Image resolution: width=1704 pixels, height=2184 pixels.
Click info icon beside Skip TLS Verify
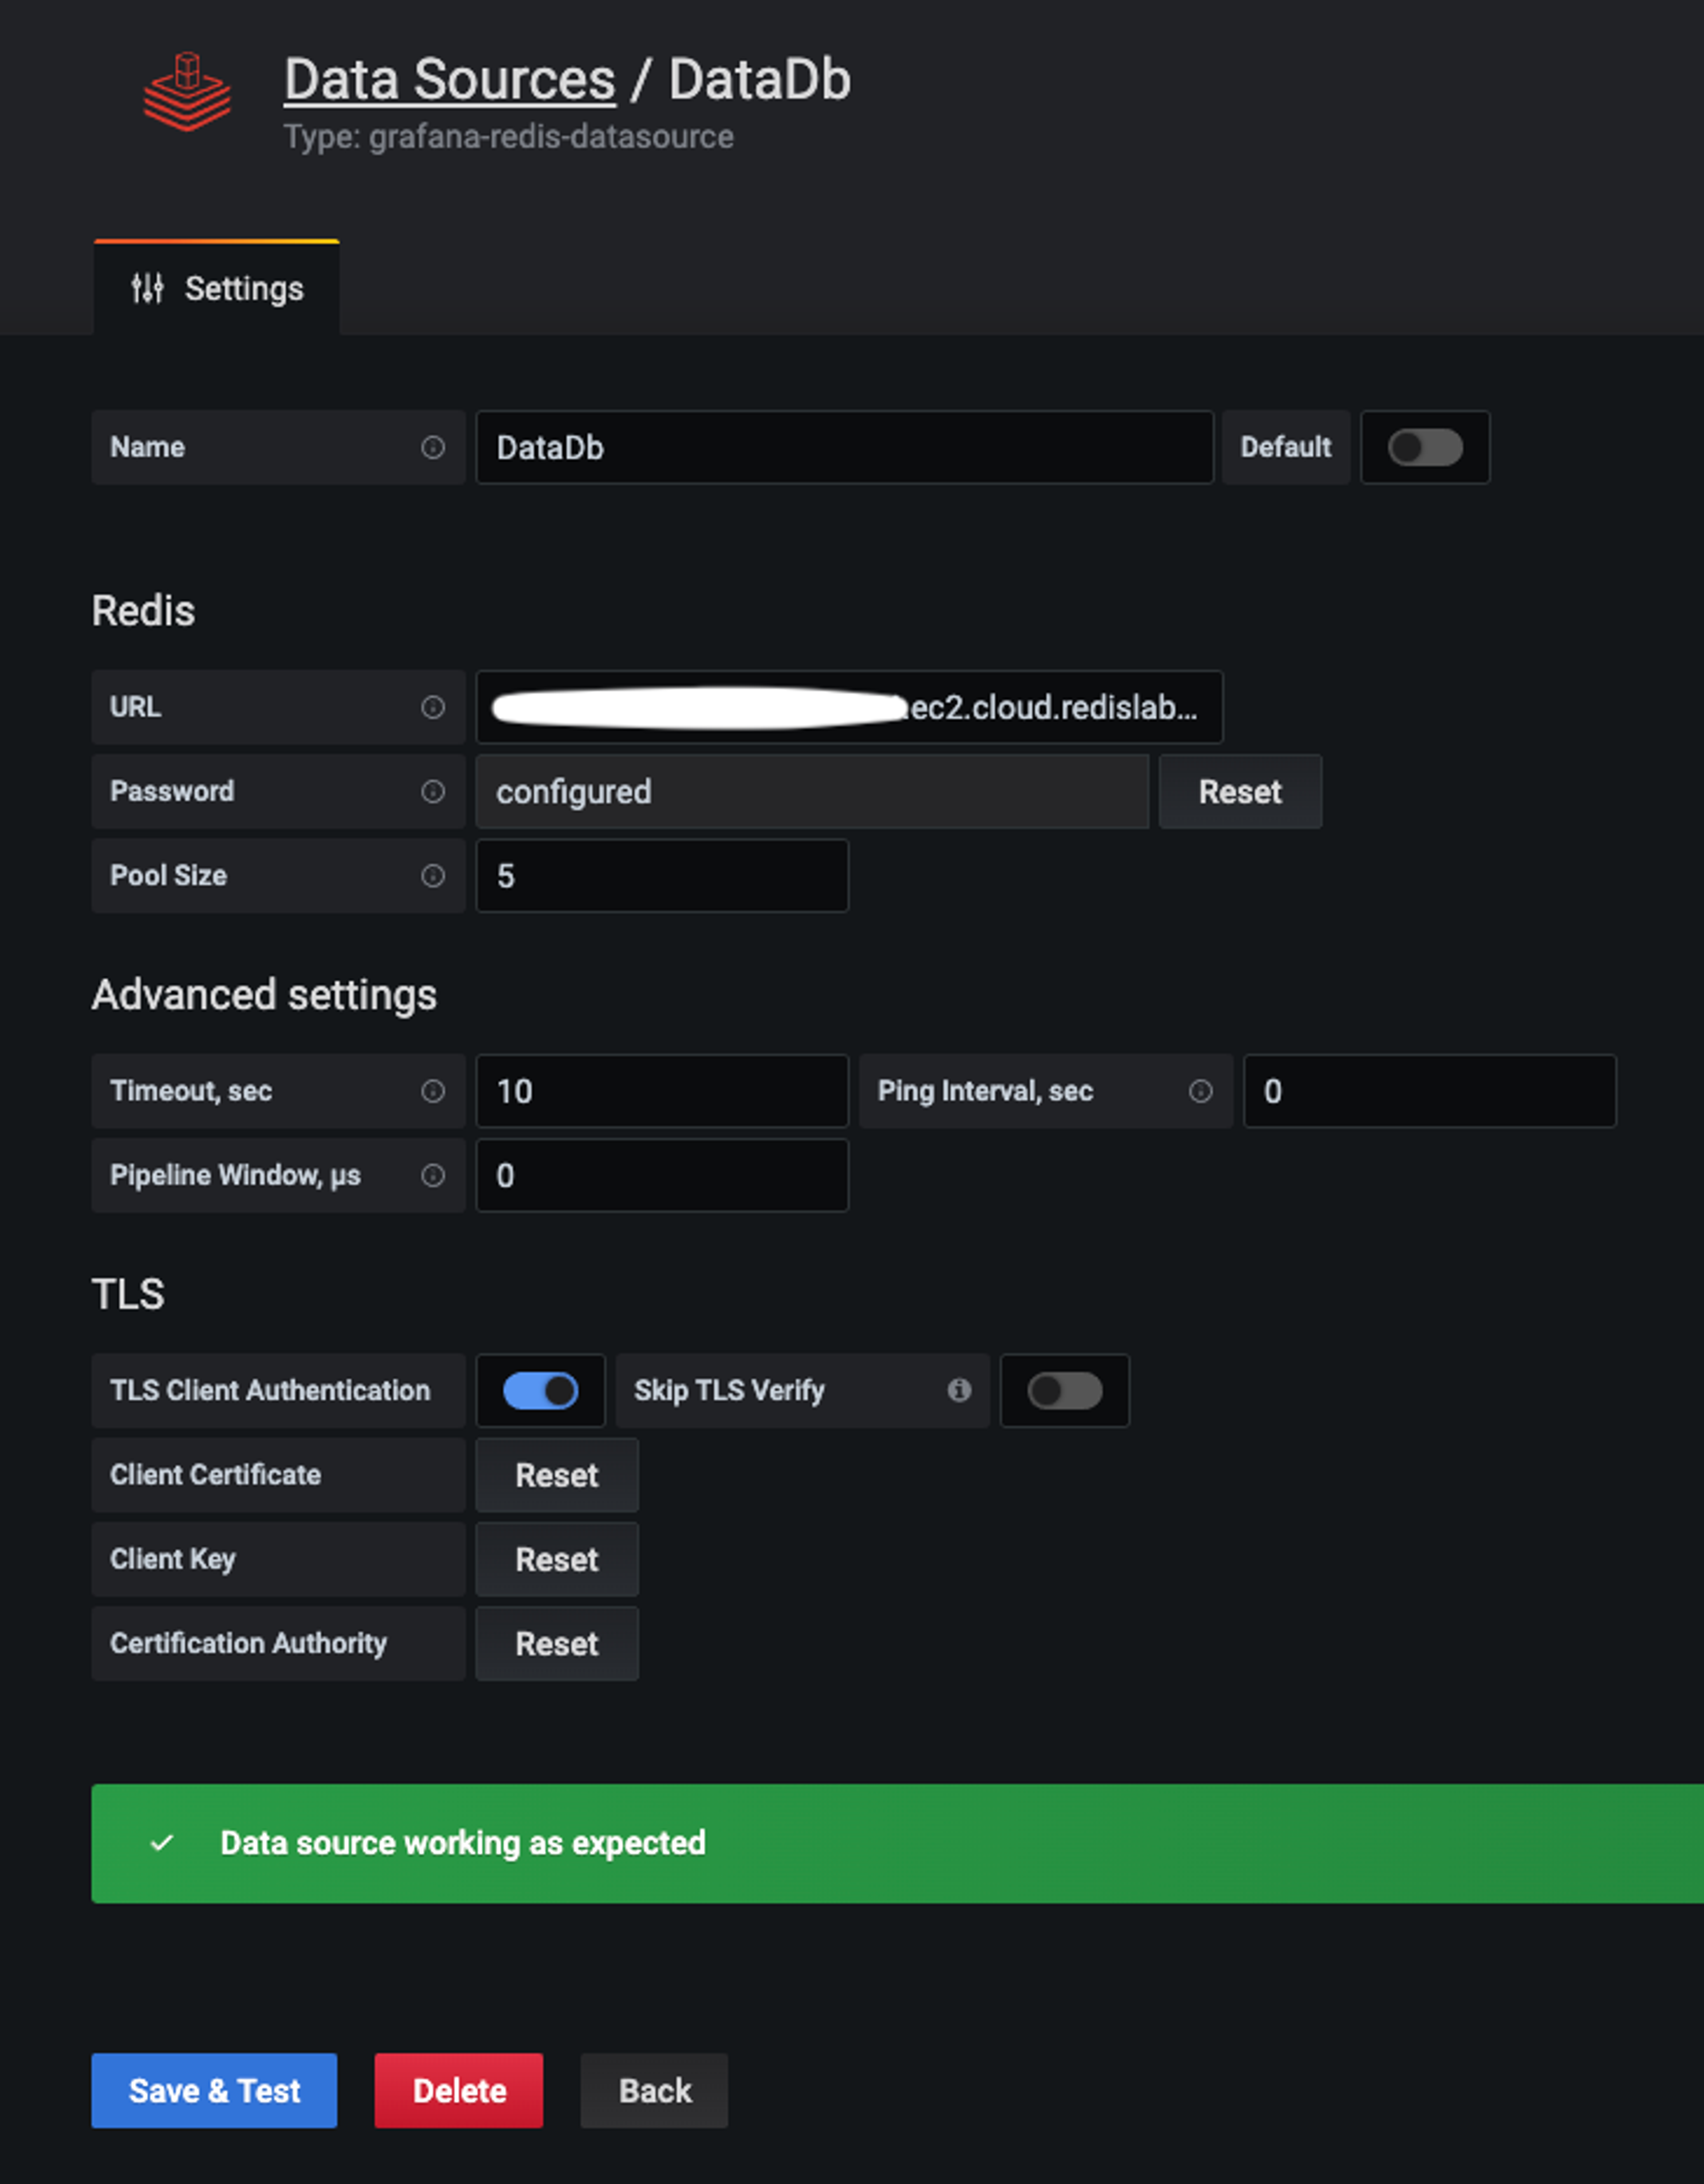[959, 1389]
